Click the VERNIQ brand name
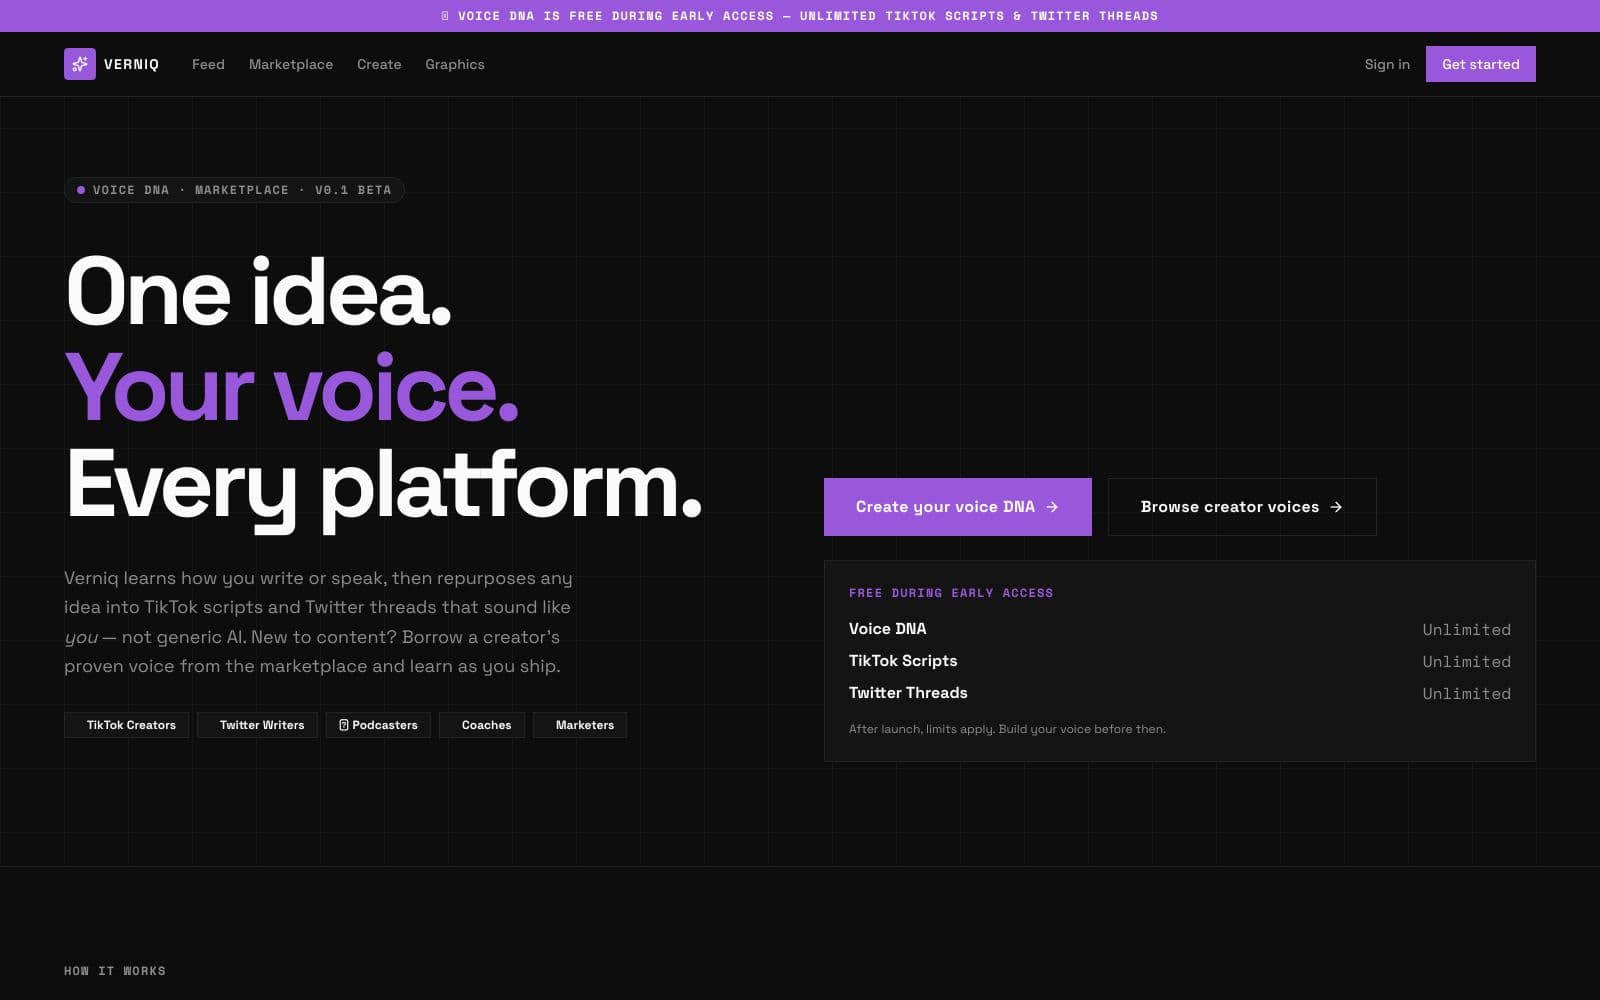The image size is (1600, 1000). pyautogui.click(x=131, y=64)
